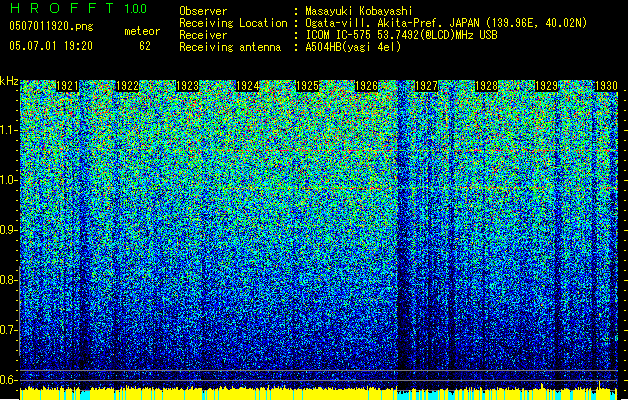This screenshot has height=400, width=629.
Task: Click the 1925 time marker
Action: pyautogui.click(x=307, y=86)
